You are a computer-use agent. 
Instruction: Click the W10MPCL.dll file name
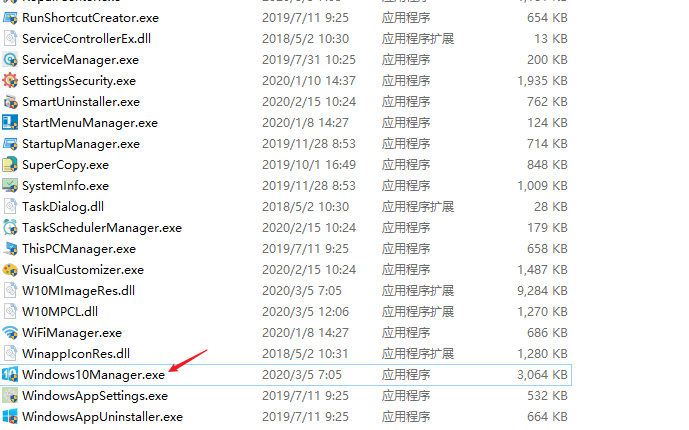[x=60, y=312]
